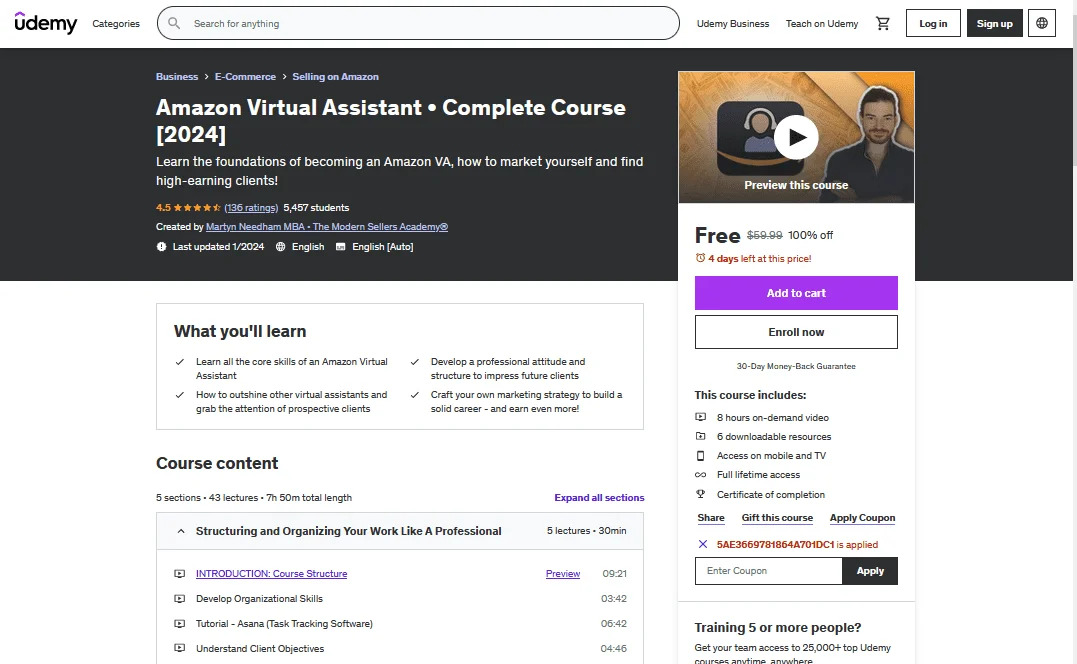
Task: Go to Business breadcrumb
Action: 177,76
